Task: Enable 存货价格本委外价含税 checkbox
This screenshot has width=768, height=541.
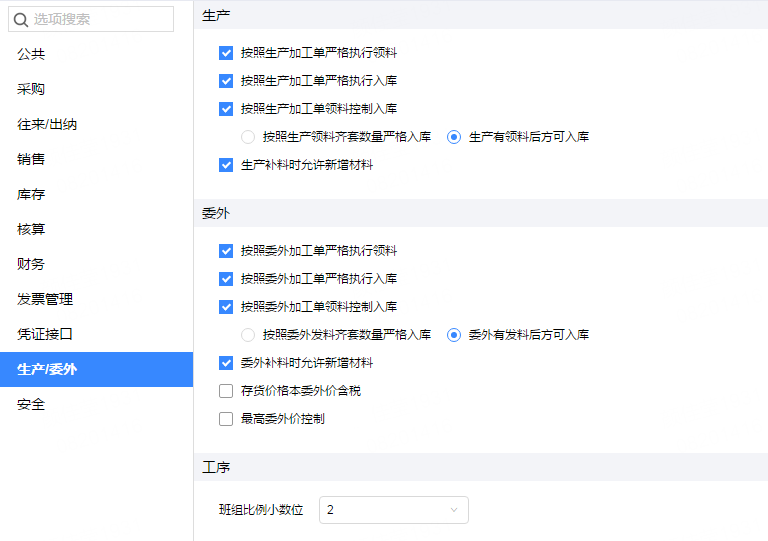Action: pos(226,391)
